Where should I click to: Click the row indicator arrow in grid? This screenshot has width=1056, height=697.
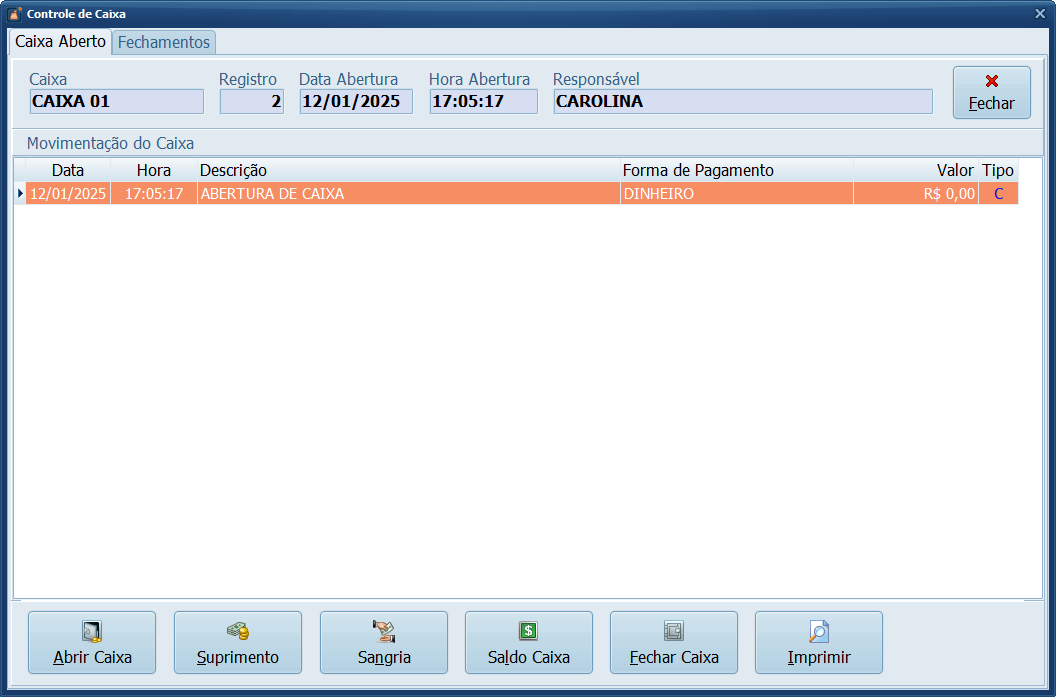[20, 193]
